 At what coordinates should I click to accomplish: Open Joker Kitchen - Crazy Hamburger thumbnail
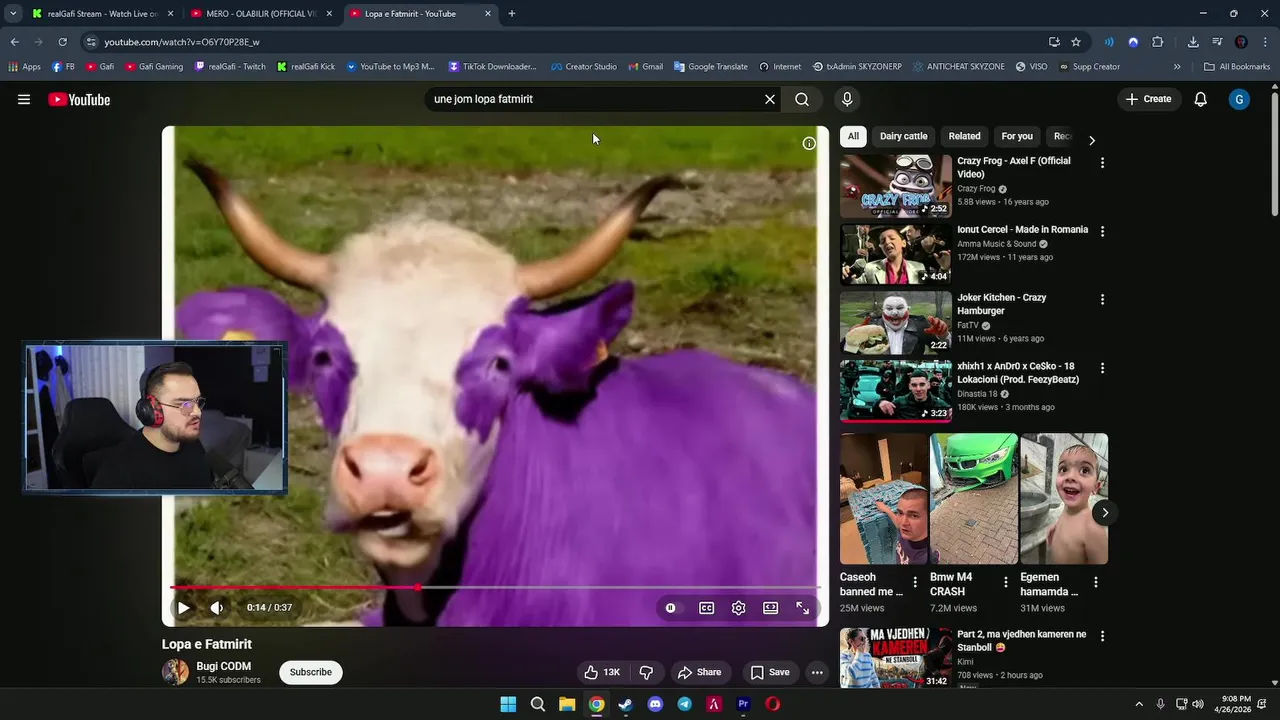(896, 323)
